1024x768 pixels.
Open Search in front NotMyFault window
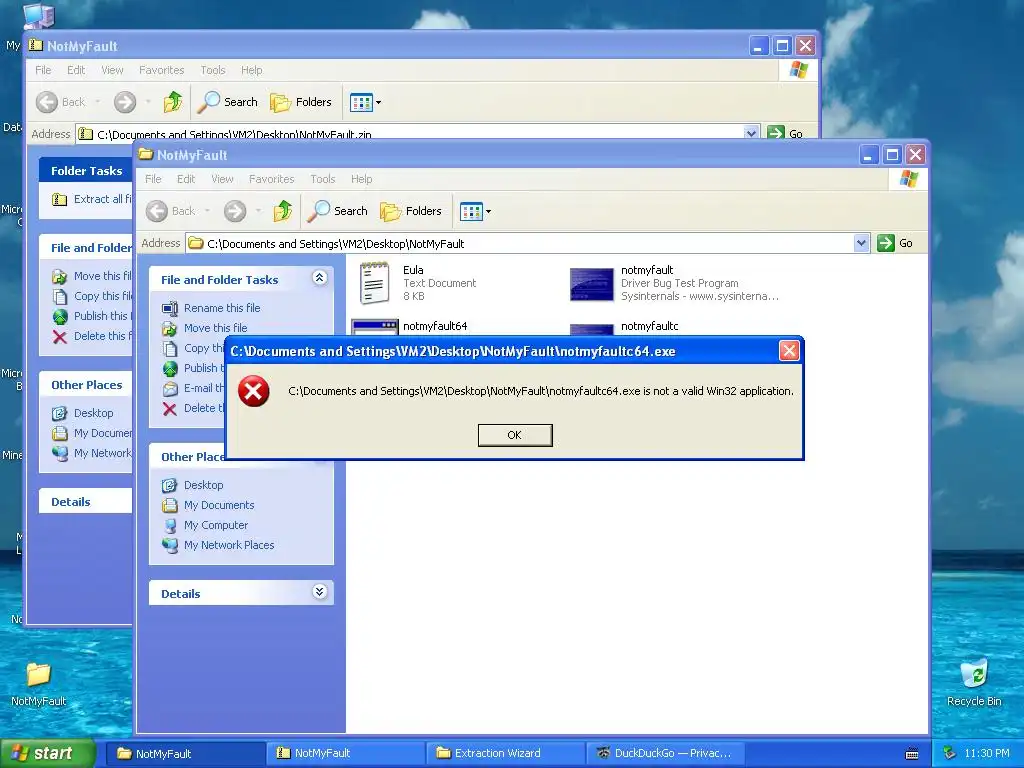coord(337,211)
